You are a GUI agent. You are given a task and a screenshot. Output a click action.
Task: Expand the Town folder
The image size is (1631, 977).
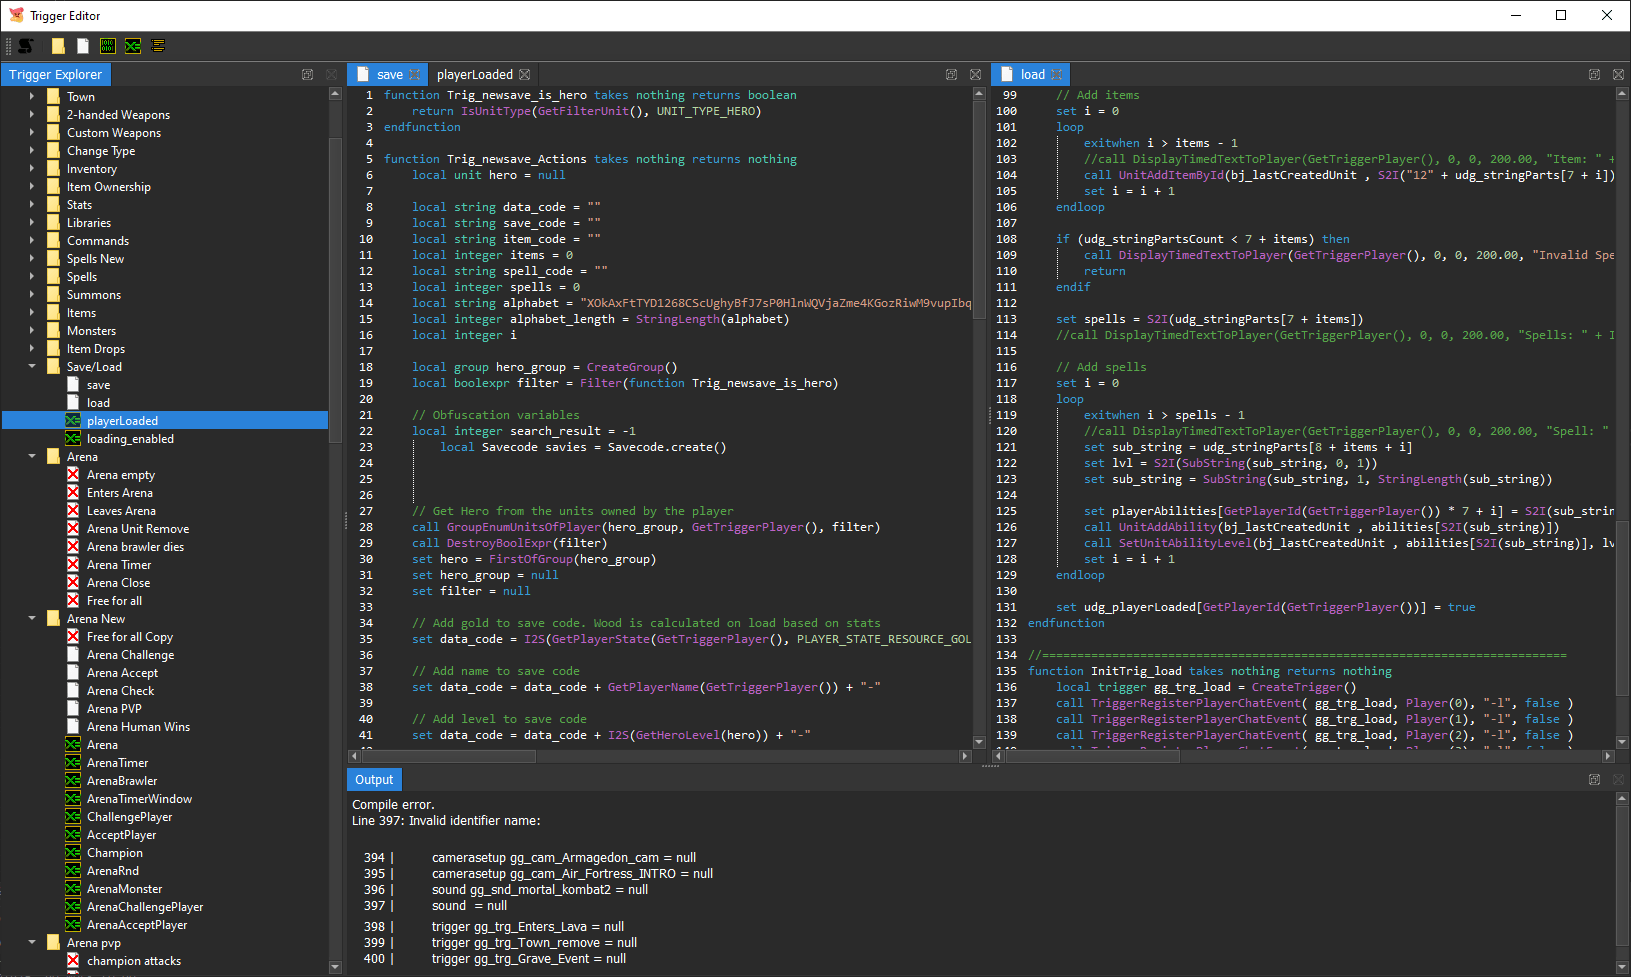click(x=32, y=97)
